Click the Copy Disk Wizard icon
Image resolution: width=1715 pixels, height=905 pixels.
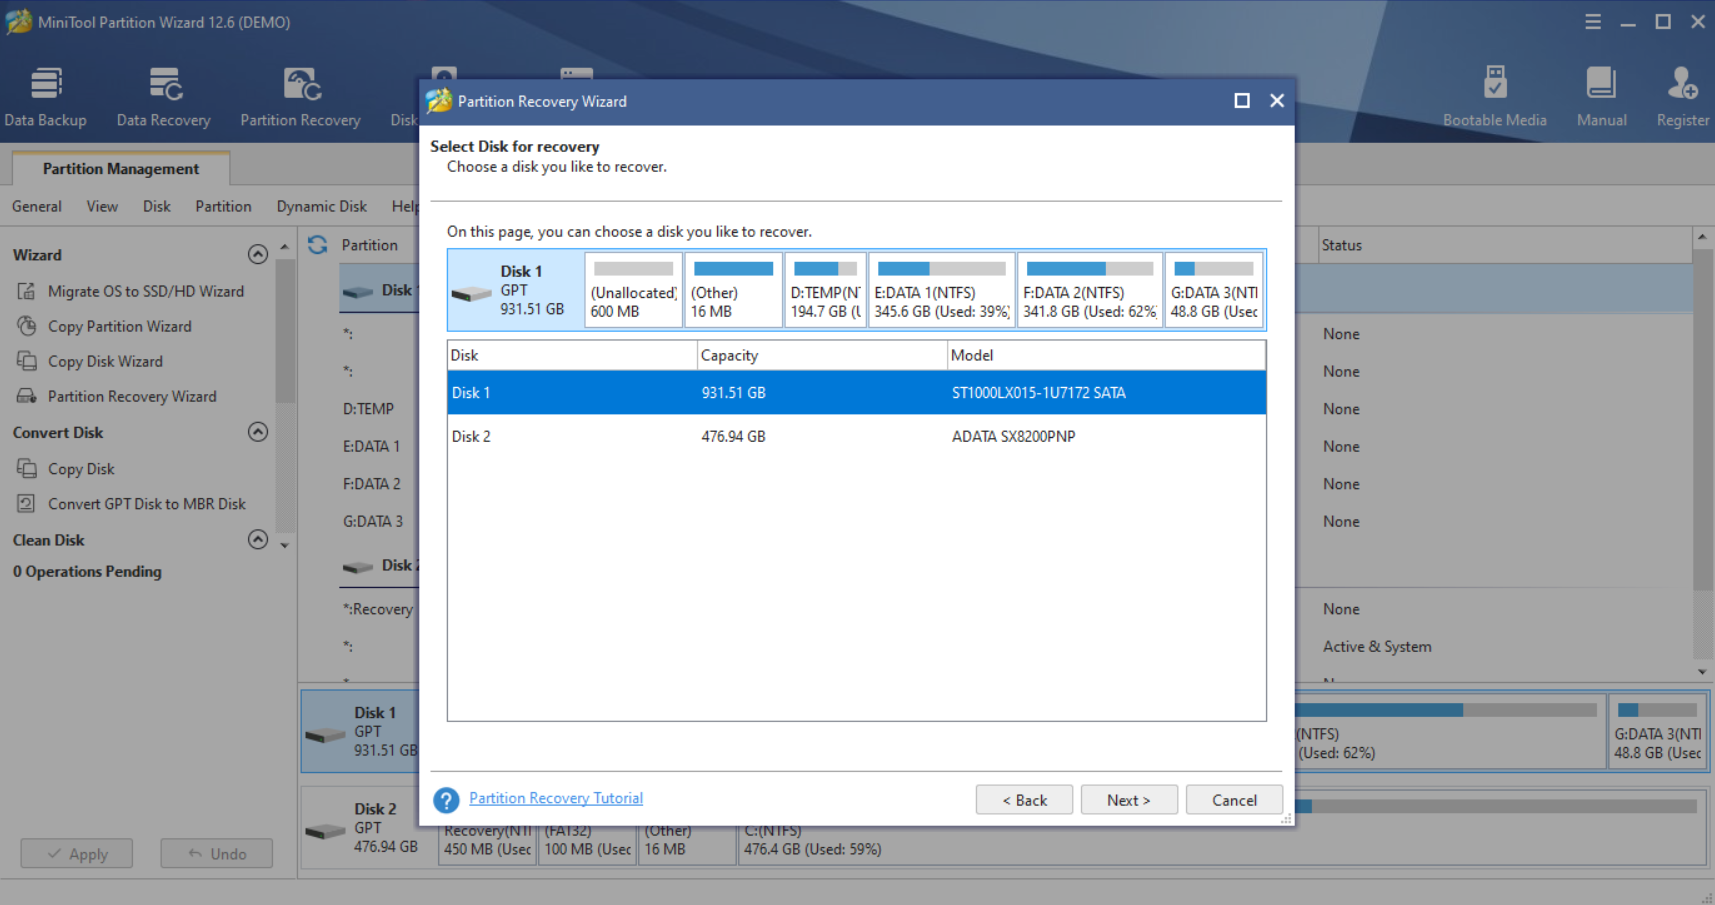click(x=27, y=361)
